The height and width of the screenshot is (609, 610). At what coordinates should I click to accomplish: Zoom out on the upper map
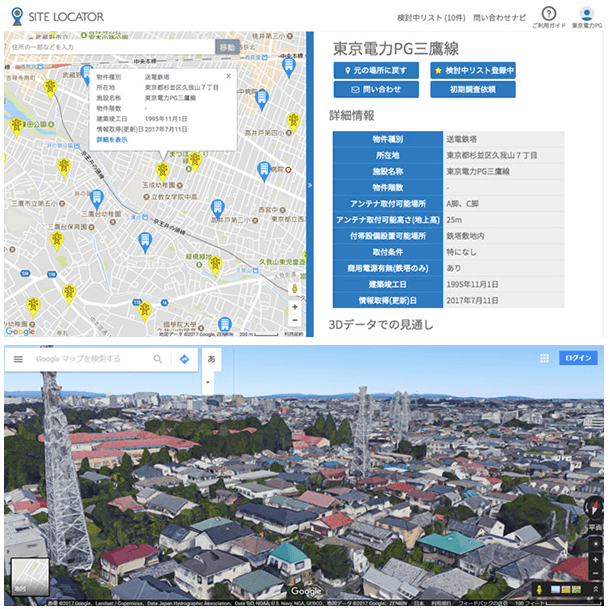(x=295, y=320)
